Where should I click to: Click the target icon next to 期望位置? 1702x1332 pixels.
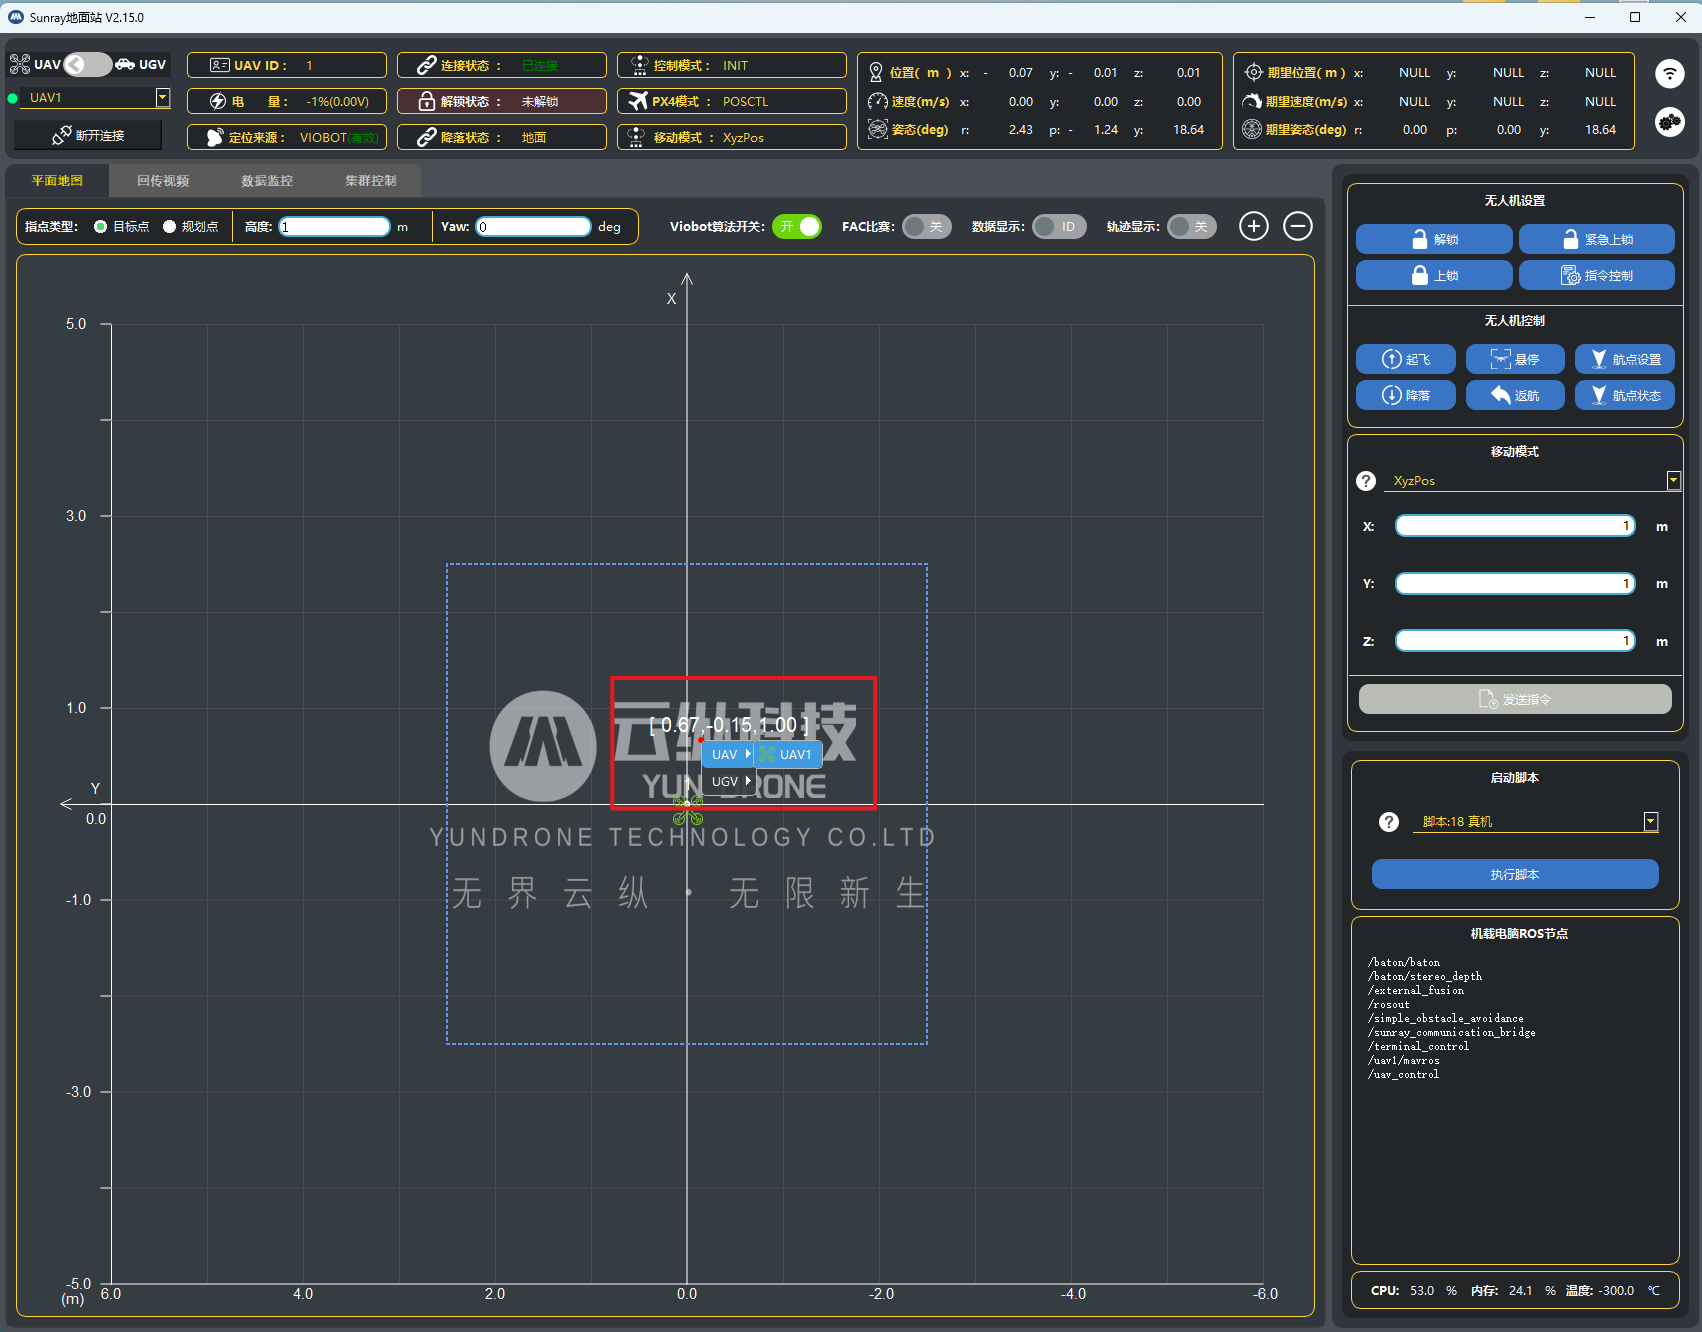[1253, 72]
